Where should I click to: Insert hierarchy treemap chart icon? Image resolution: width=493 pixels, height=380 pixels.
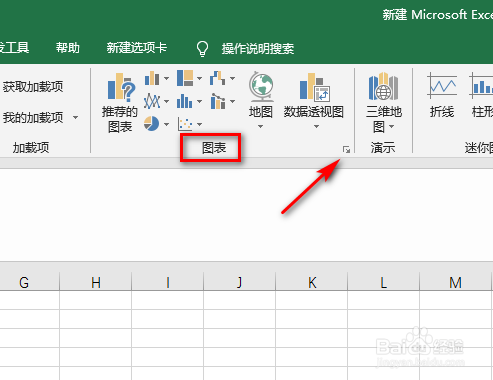185,78
